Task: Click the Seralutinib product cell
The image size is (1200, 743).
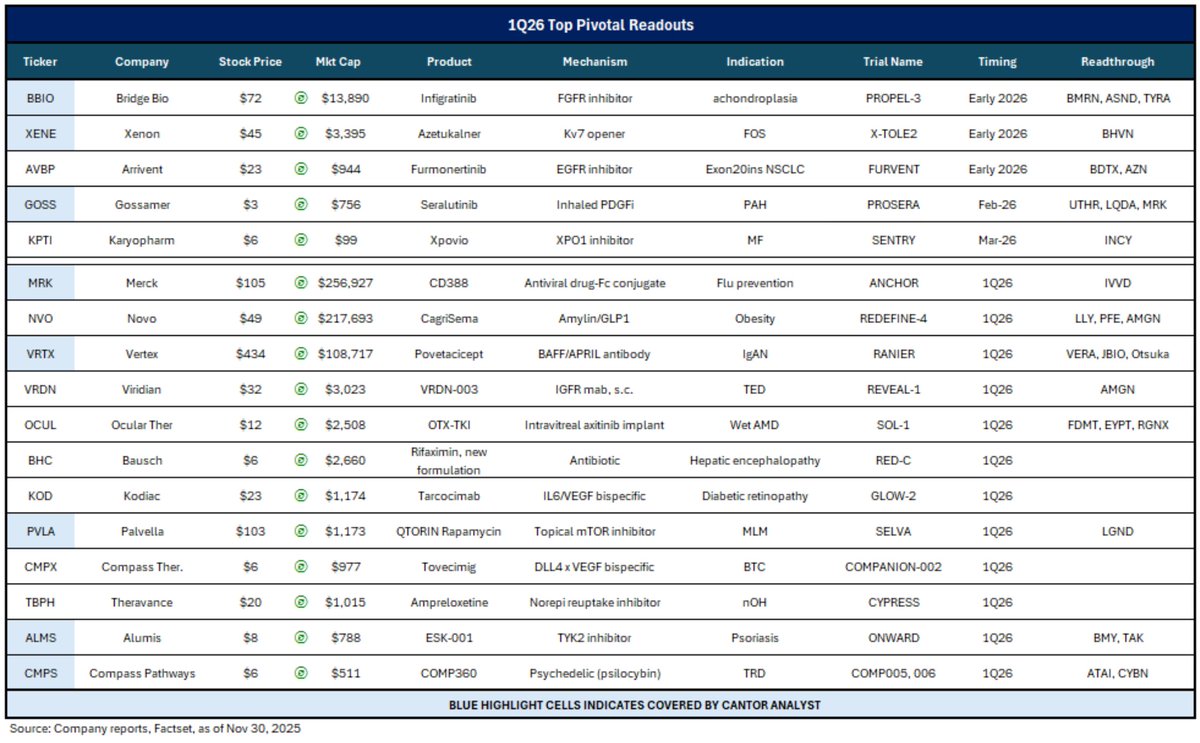Action: tap(449, 205)
